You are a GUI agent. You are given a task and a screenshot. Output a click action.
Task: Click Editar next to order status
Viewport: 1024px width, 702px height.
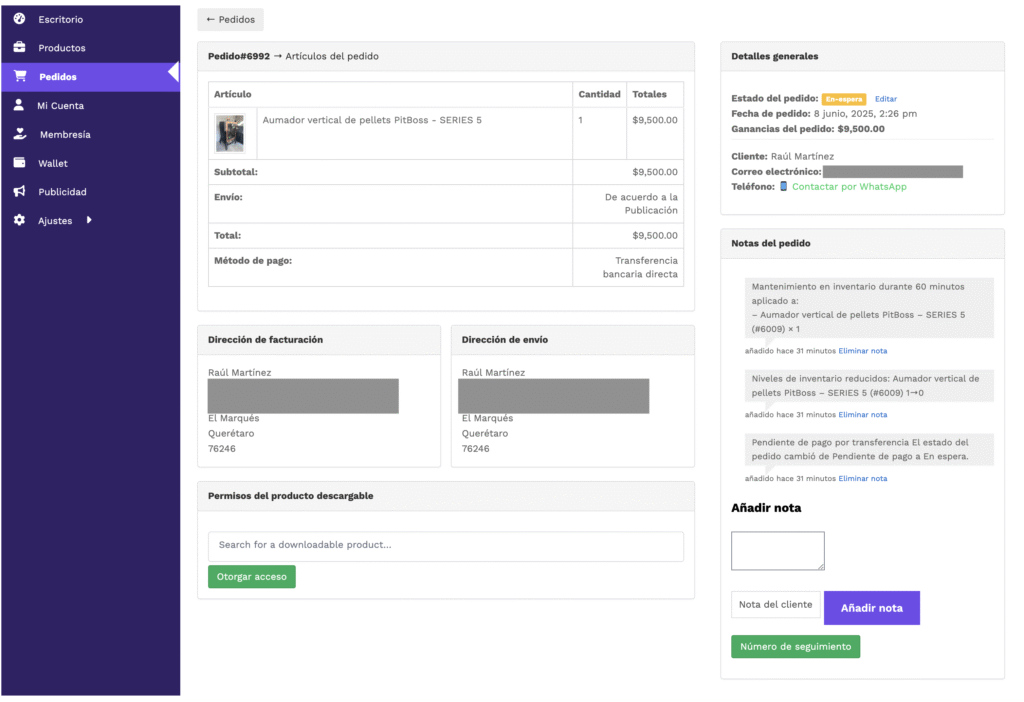click(x=885, y=99)
